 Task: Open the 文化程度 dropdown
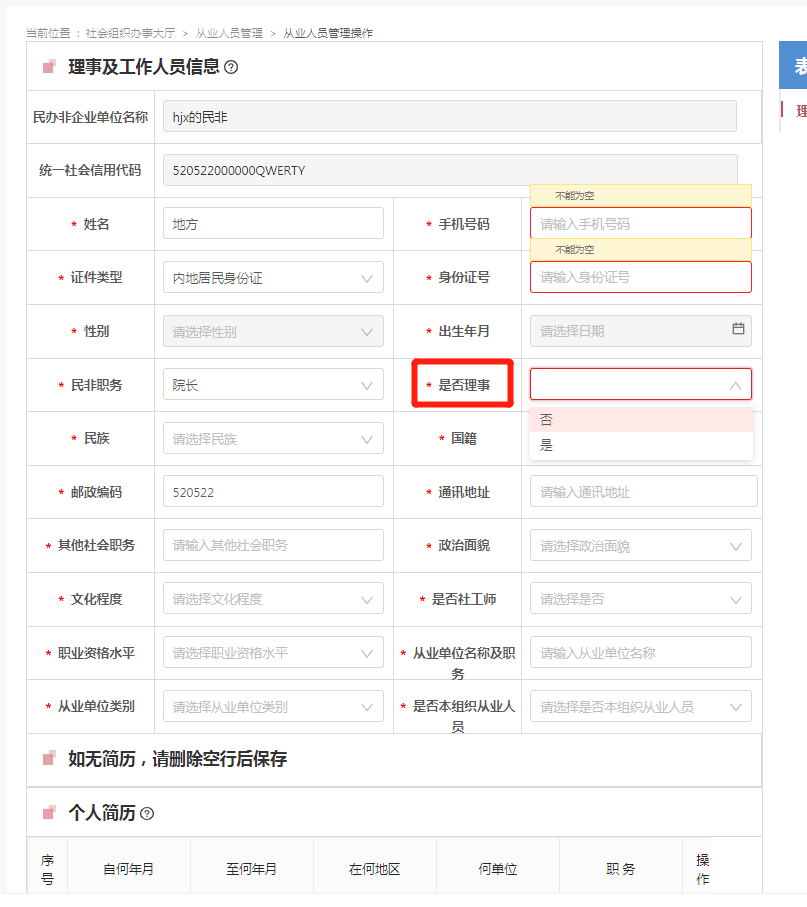point(272,599)
